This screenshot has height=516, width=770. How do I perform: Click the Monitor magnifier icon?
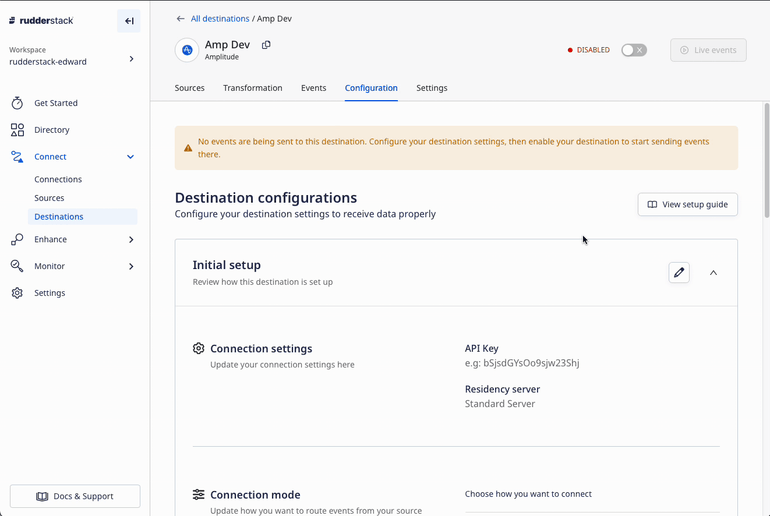(x=17, y=266)
